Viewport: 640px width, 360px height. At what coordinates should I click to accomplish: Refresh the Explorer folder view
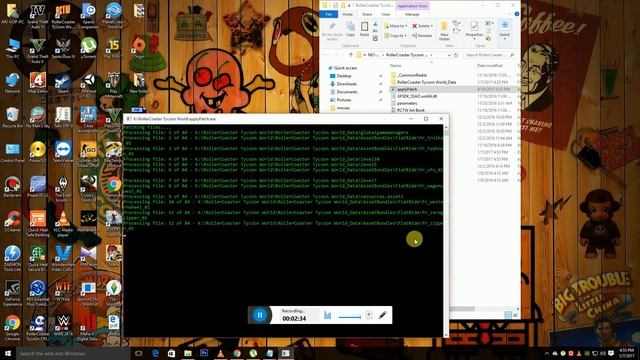(456, 55)
